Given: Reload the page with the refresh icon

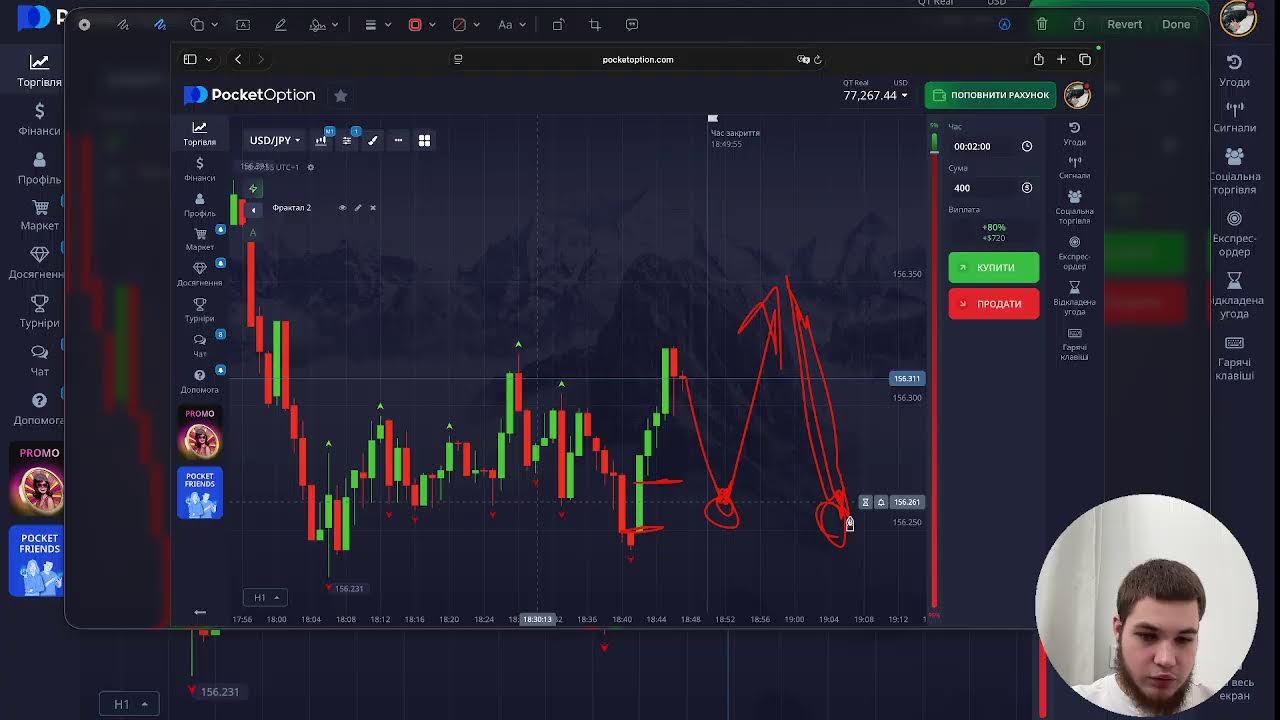Looking at the screenshot, I should tap(818, 59).
